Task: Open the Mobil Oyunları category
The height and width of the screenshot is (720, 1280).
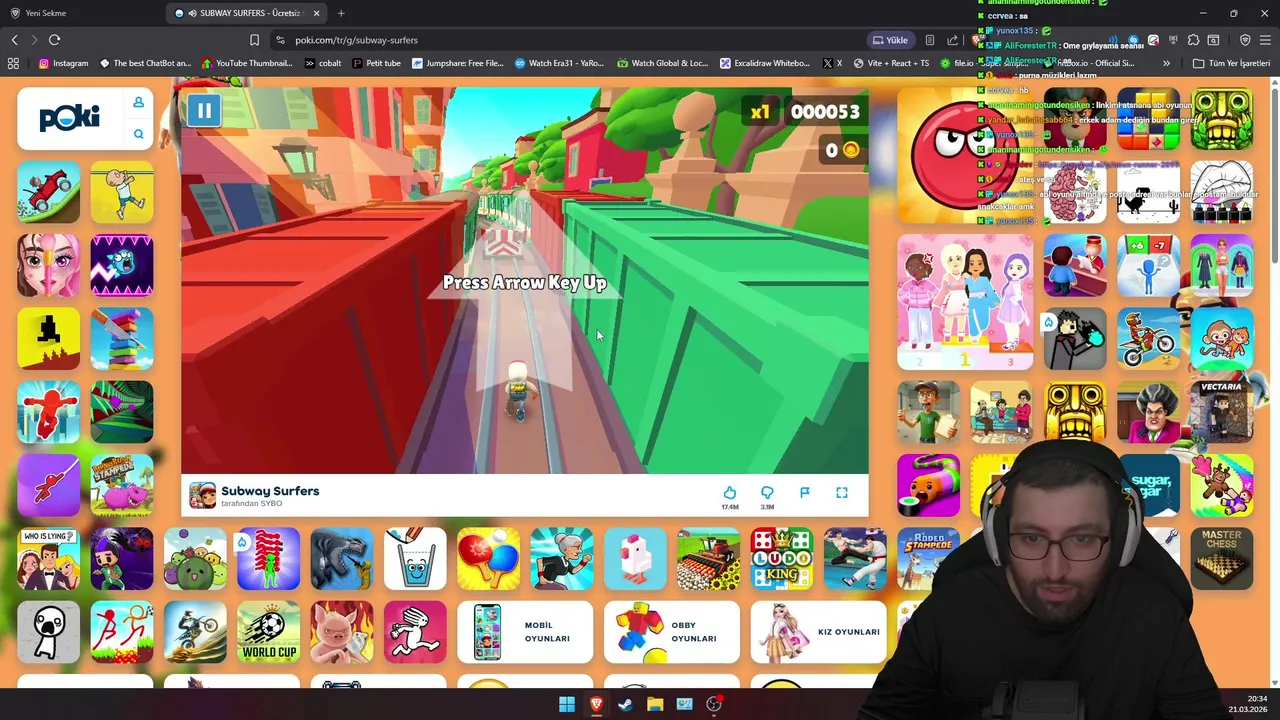Action: pyautogui.click(x=525, y=631)
